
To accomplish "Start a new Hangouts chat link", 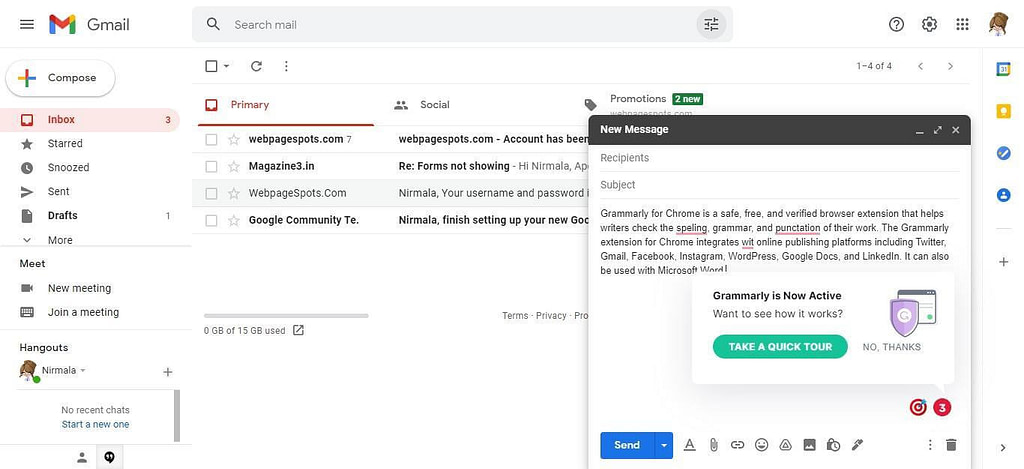I will [x=95, y=424].
